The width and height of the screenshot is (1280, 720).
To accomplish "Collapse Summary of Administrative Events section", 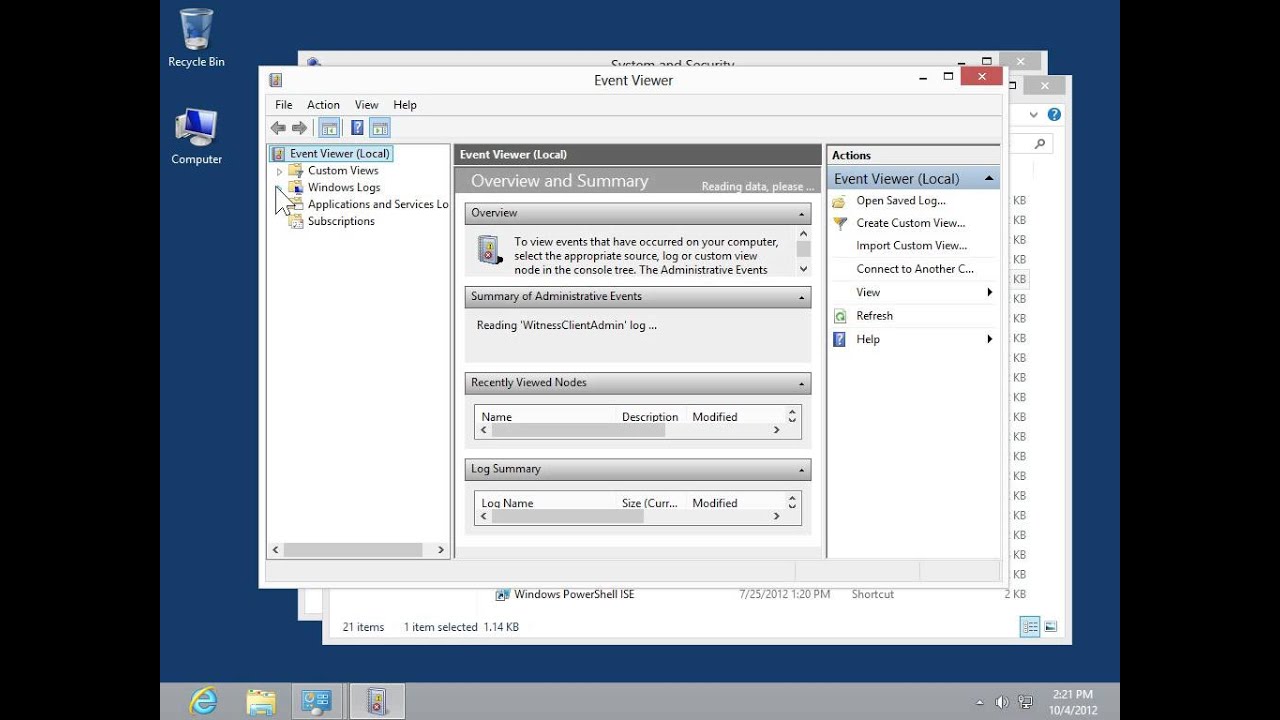I will [802, 297].
